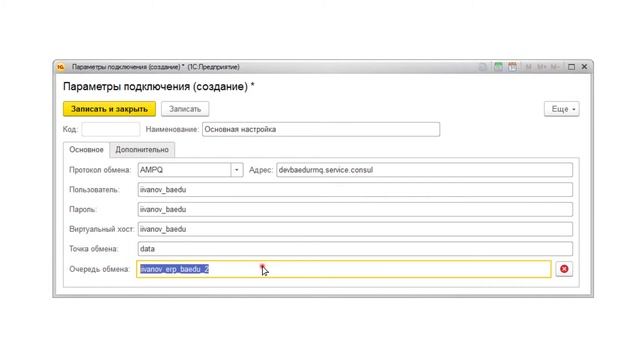Close the Параметры подключения window
The width and height of the screenshot is (640, 360).
tap(584, 67)
